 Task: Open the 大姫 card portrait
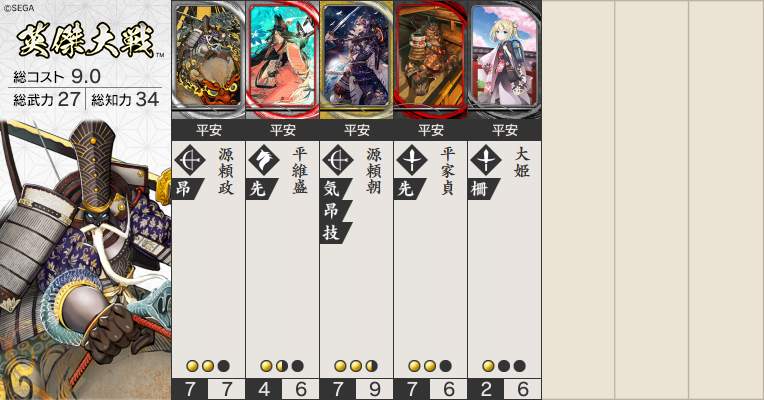pyautogui.click(x=505, y=59)
